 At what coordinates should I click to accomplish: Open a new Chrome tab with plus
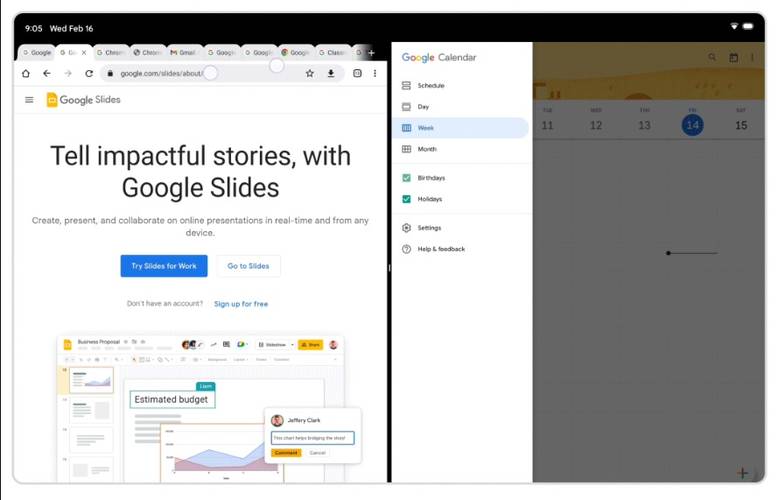(x=371, y=53)
